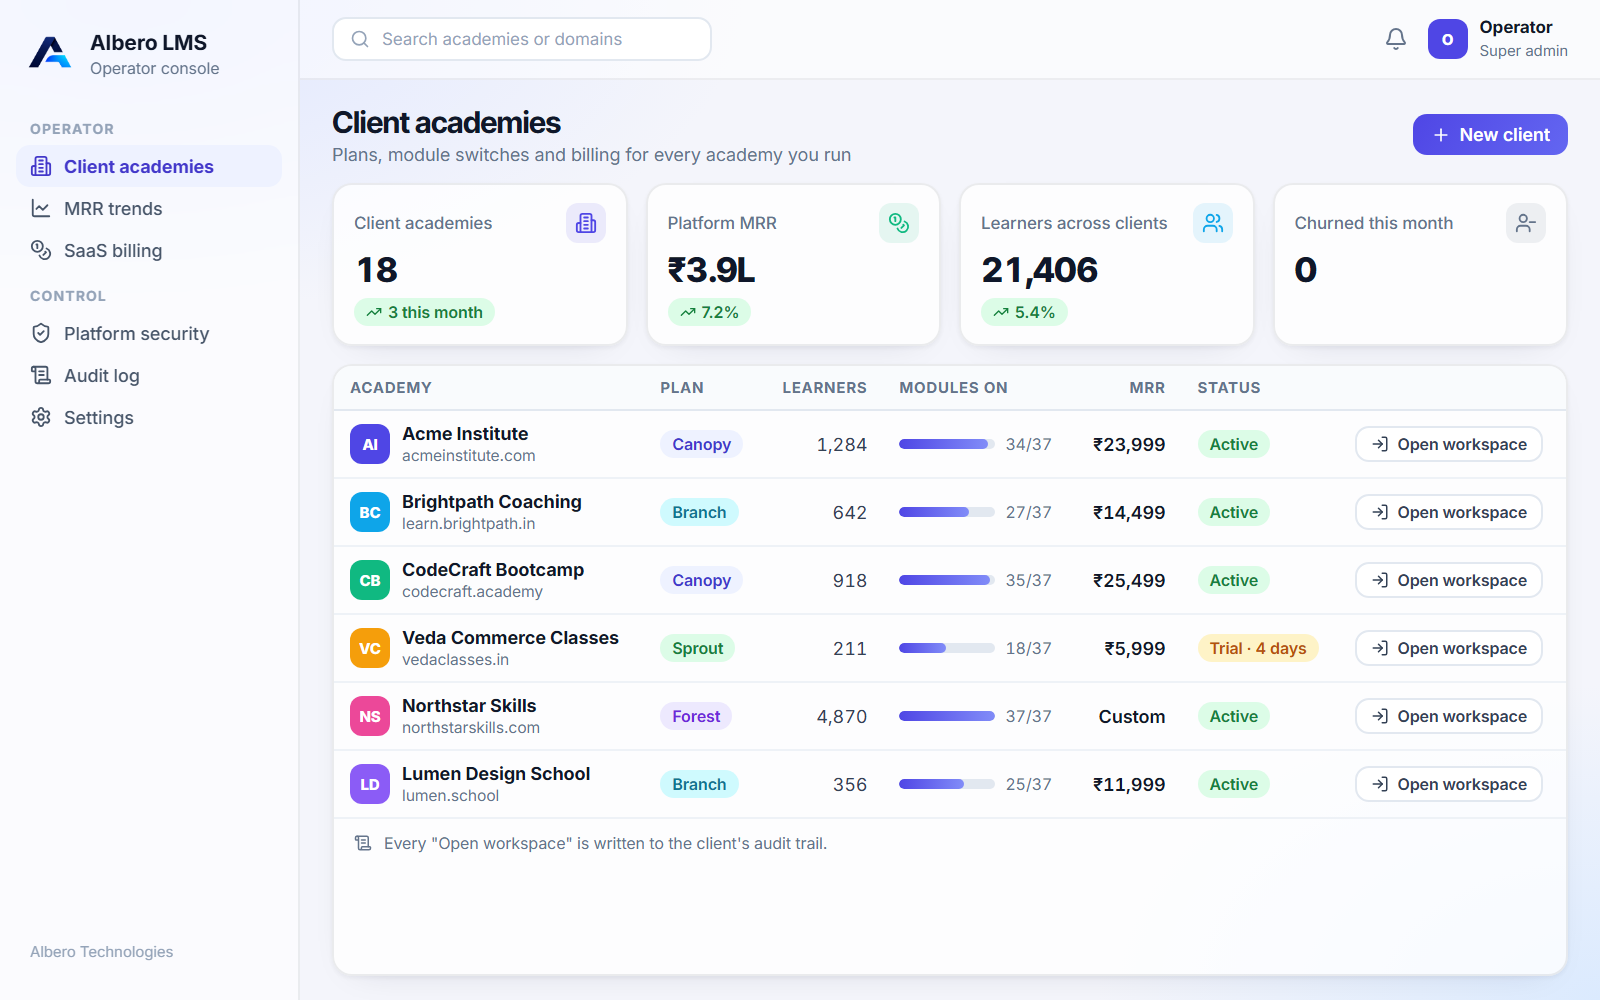Click the Settings gear icon
This screenshot has width=1600, height=1000.
pos(41,417)
